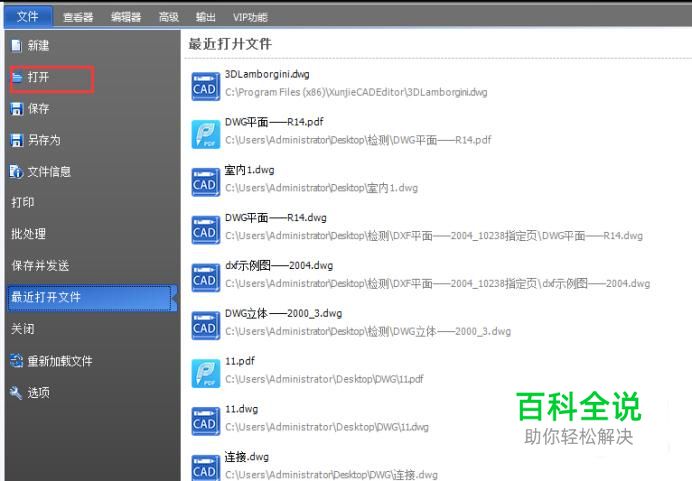Open recent file dxf示例图——2004.dwg
Image resolution: width=692 pixels, height=481 pixels.
(x=279, y=265)
